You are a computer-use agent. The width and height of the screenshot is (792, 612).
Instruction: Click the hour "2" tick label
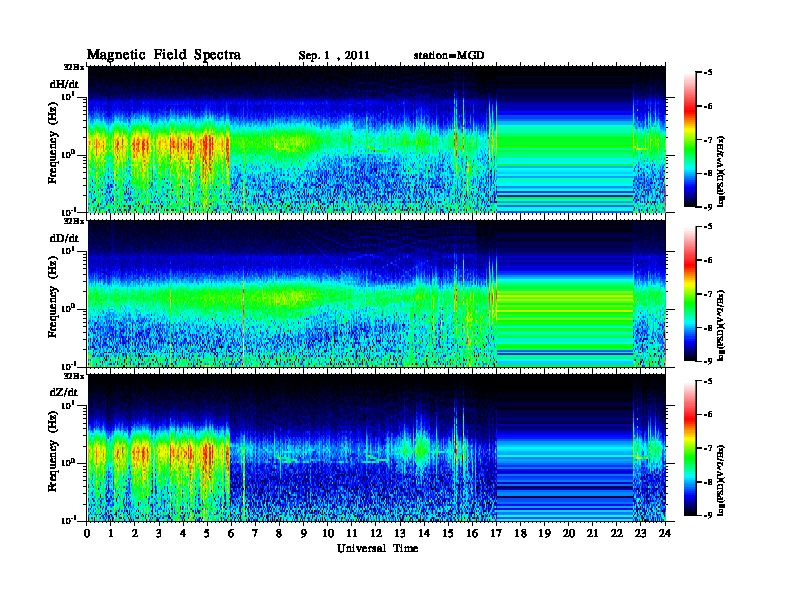(135, 533)
